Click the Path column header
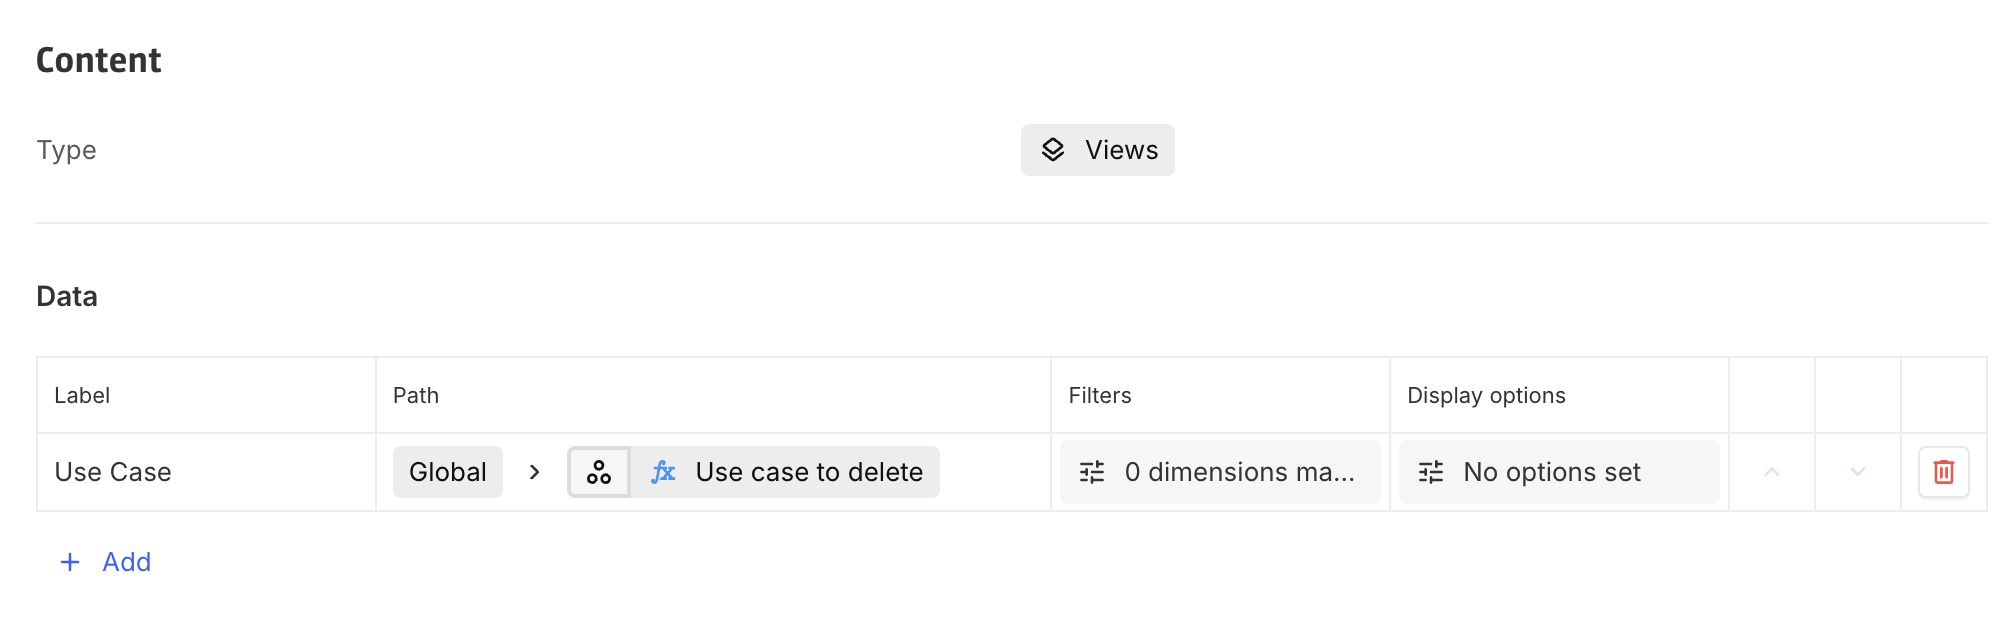This screenshot has width=2004, height=624. pyautogui.click(x=415, y=395)
